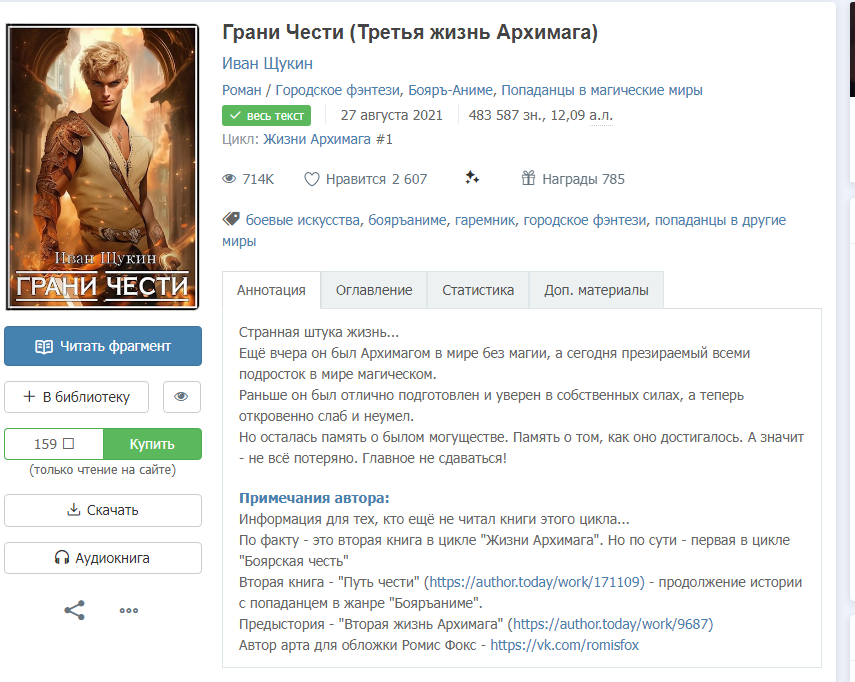Open the three-dots more options menu
855x682 pixels.
click(129, 610)
